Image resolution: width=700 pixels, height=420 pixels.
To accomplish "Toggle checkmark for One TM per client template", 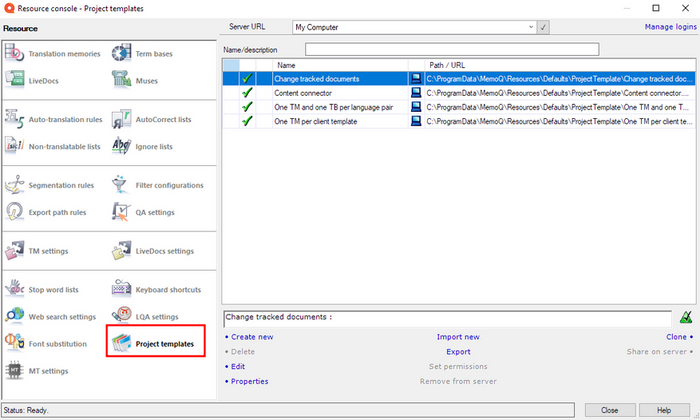I will 247,121.
